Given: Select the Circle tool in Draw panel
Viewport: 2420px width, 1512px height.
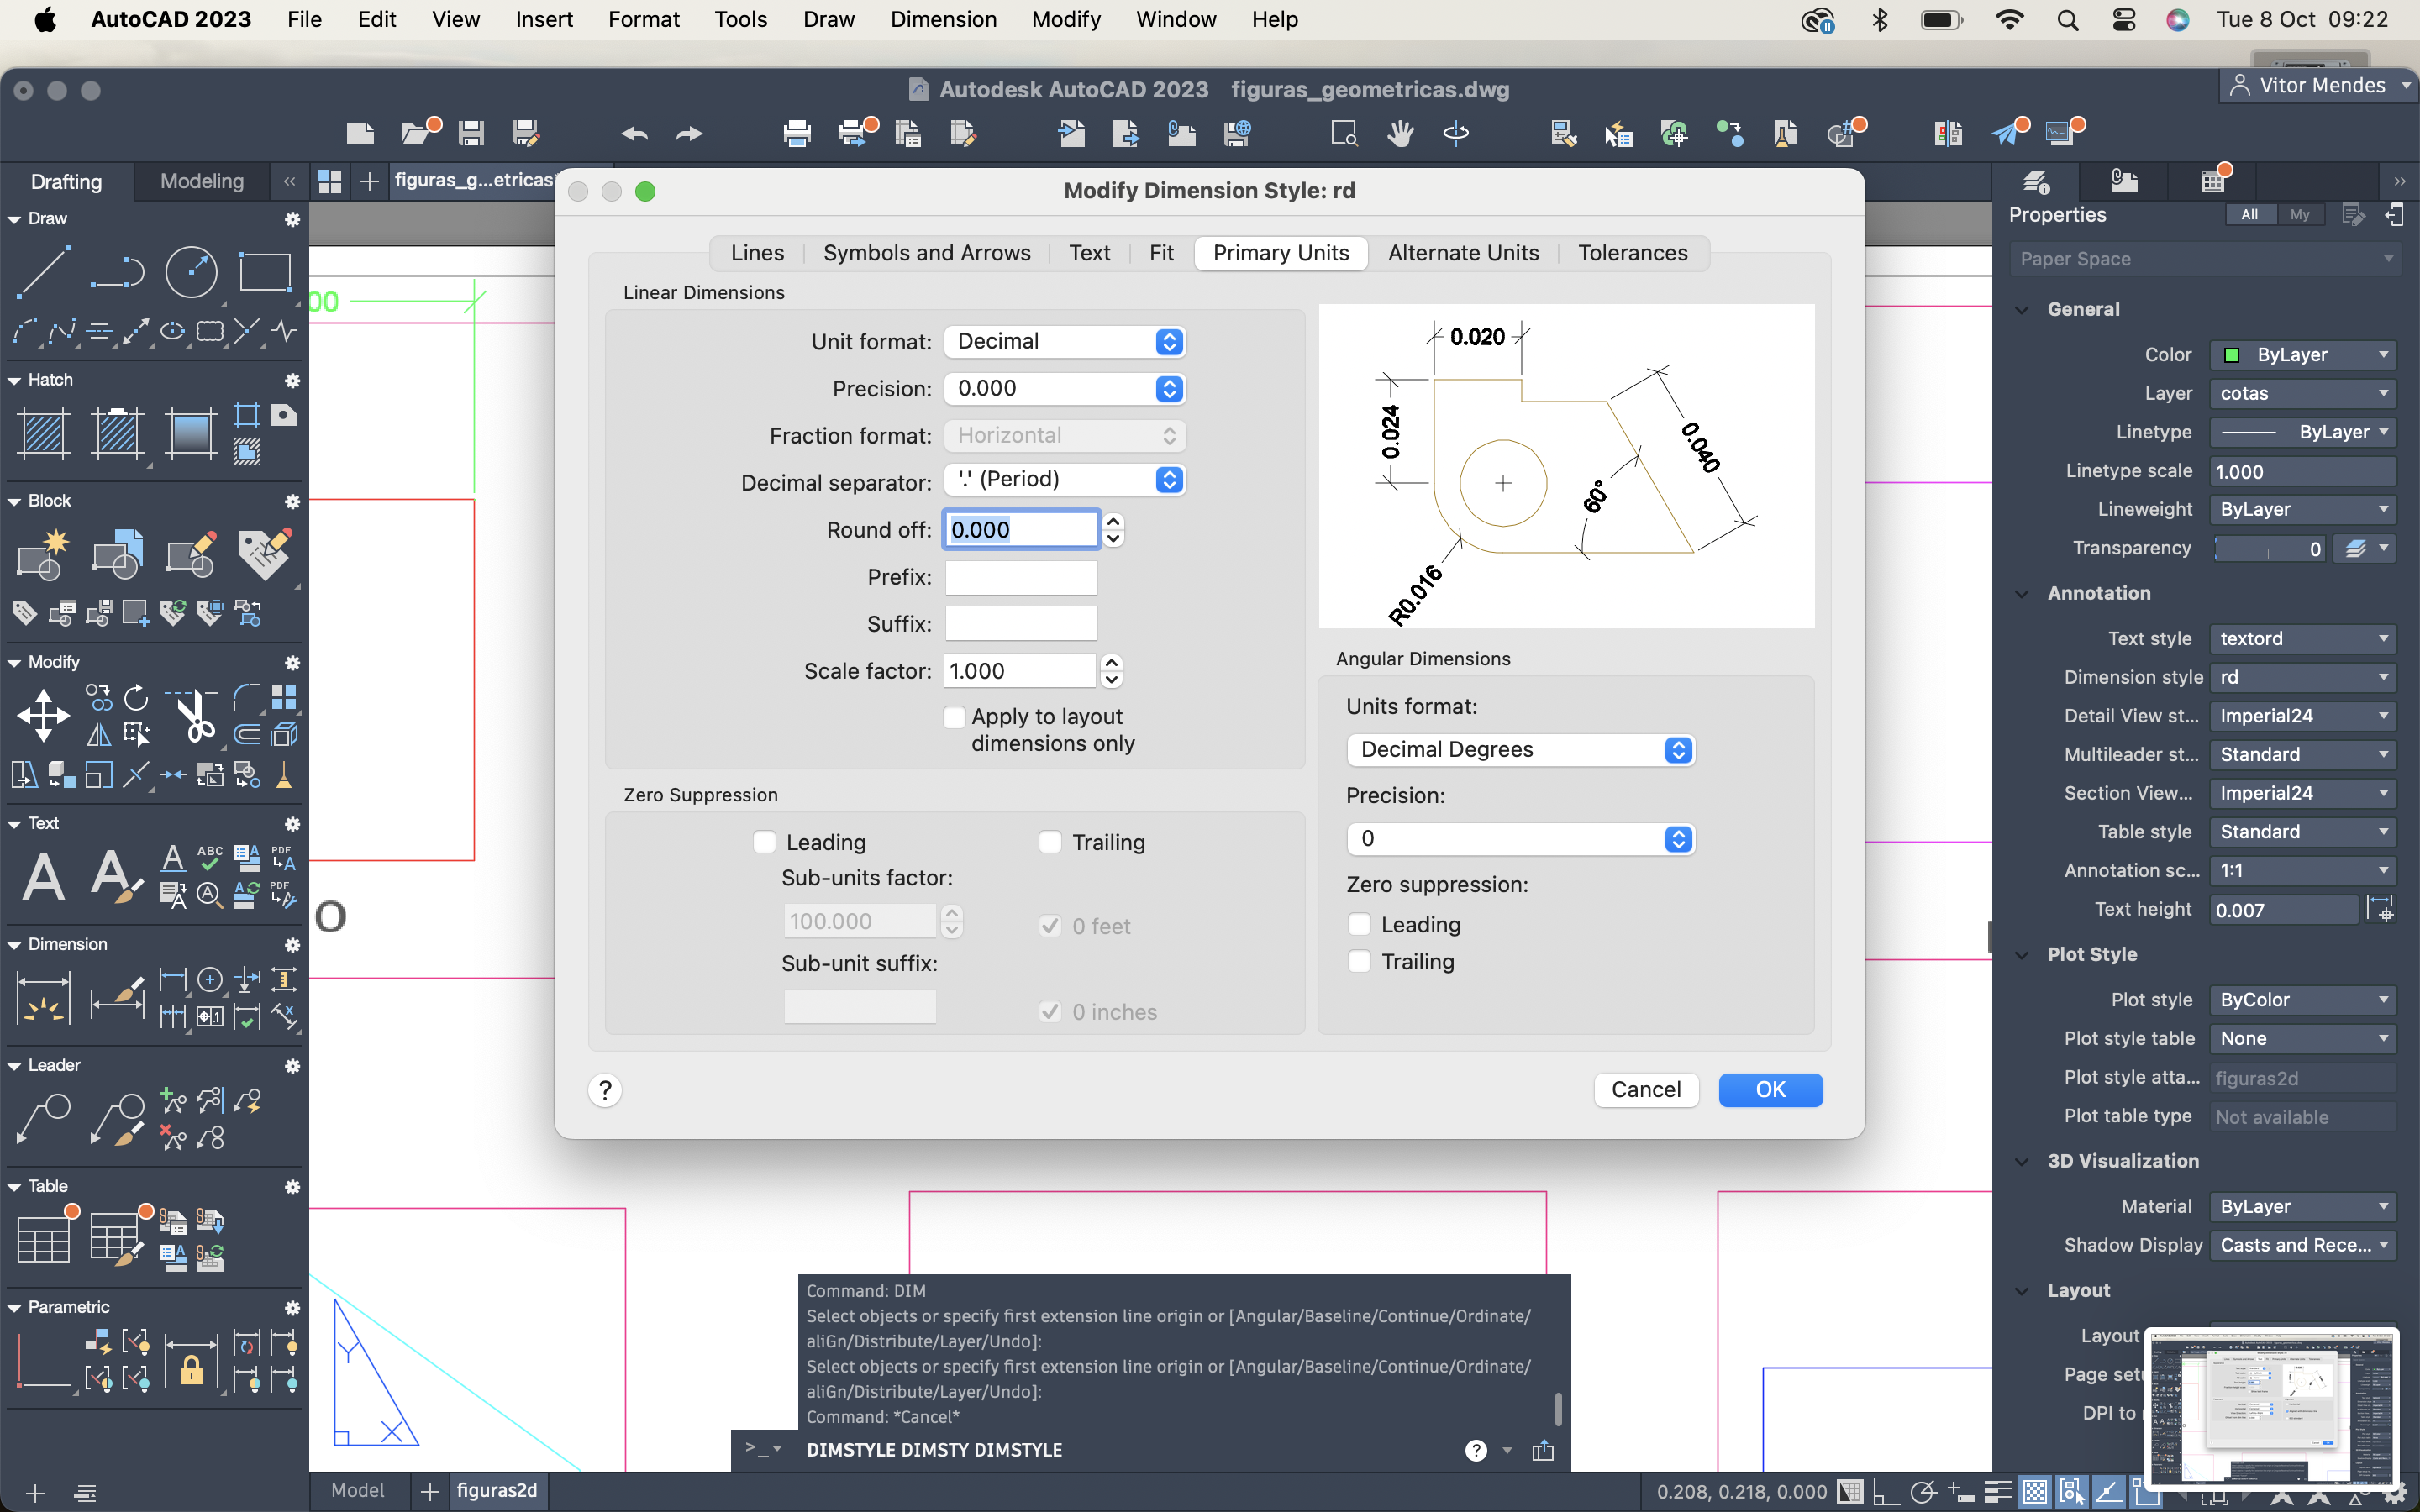Looking at the screenshot, I should pos(191,271).
